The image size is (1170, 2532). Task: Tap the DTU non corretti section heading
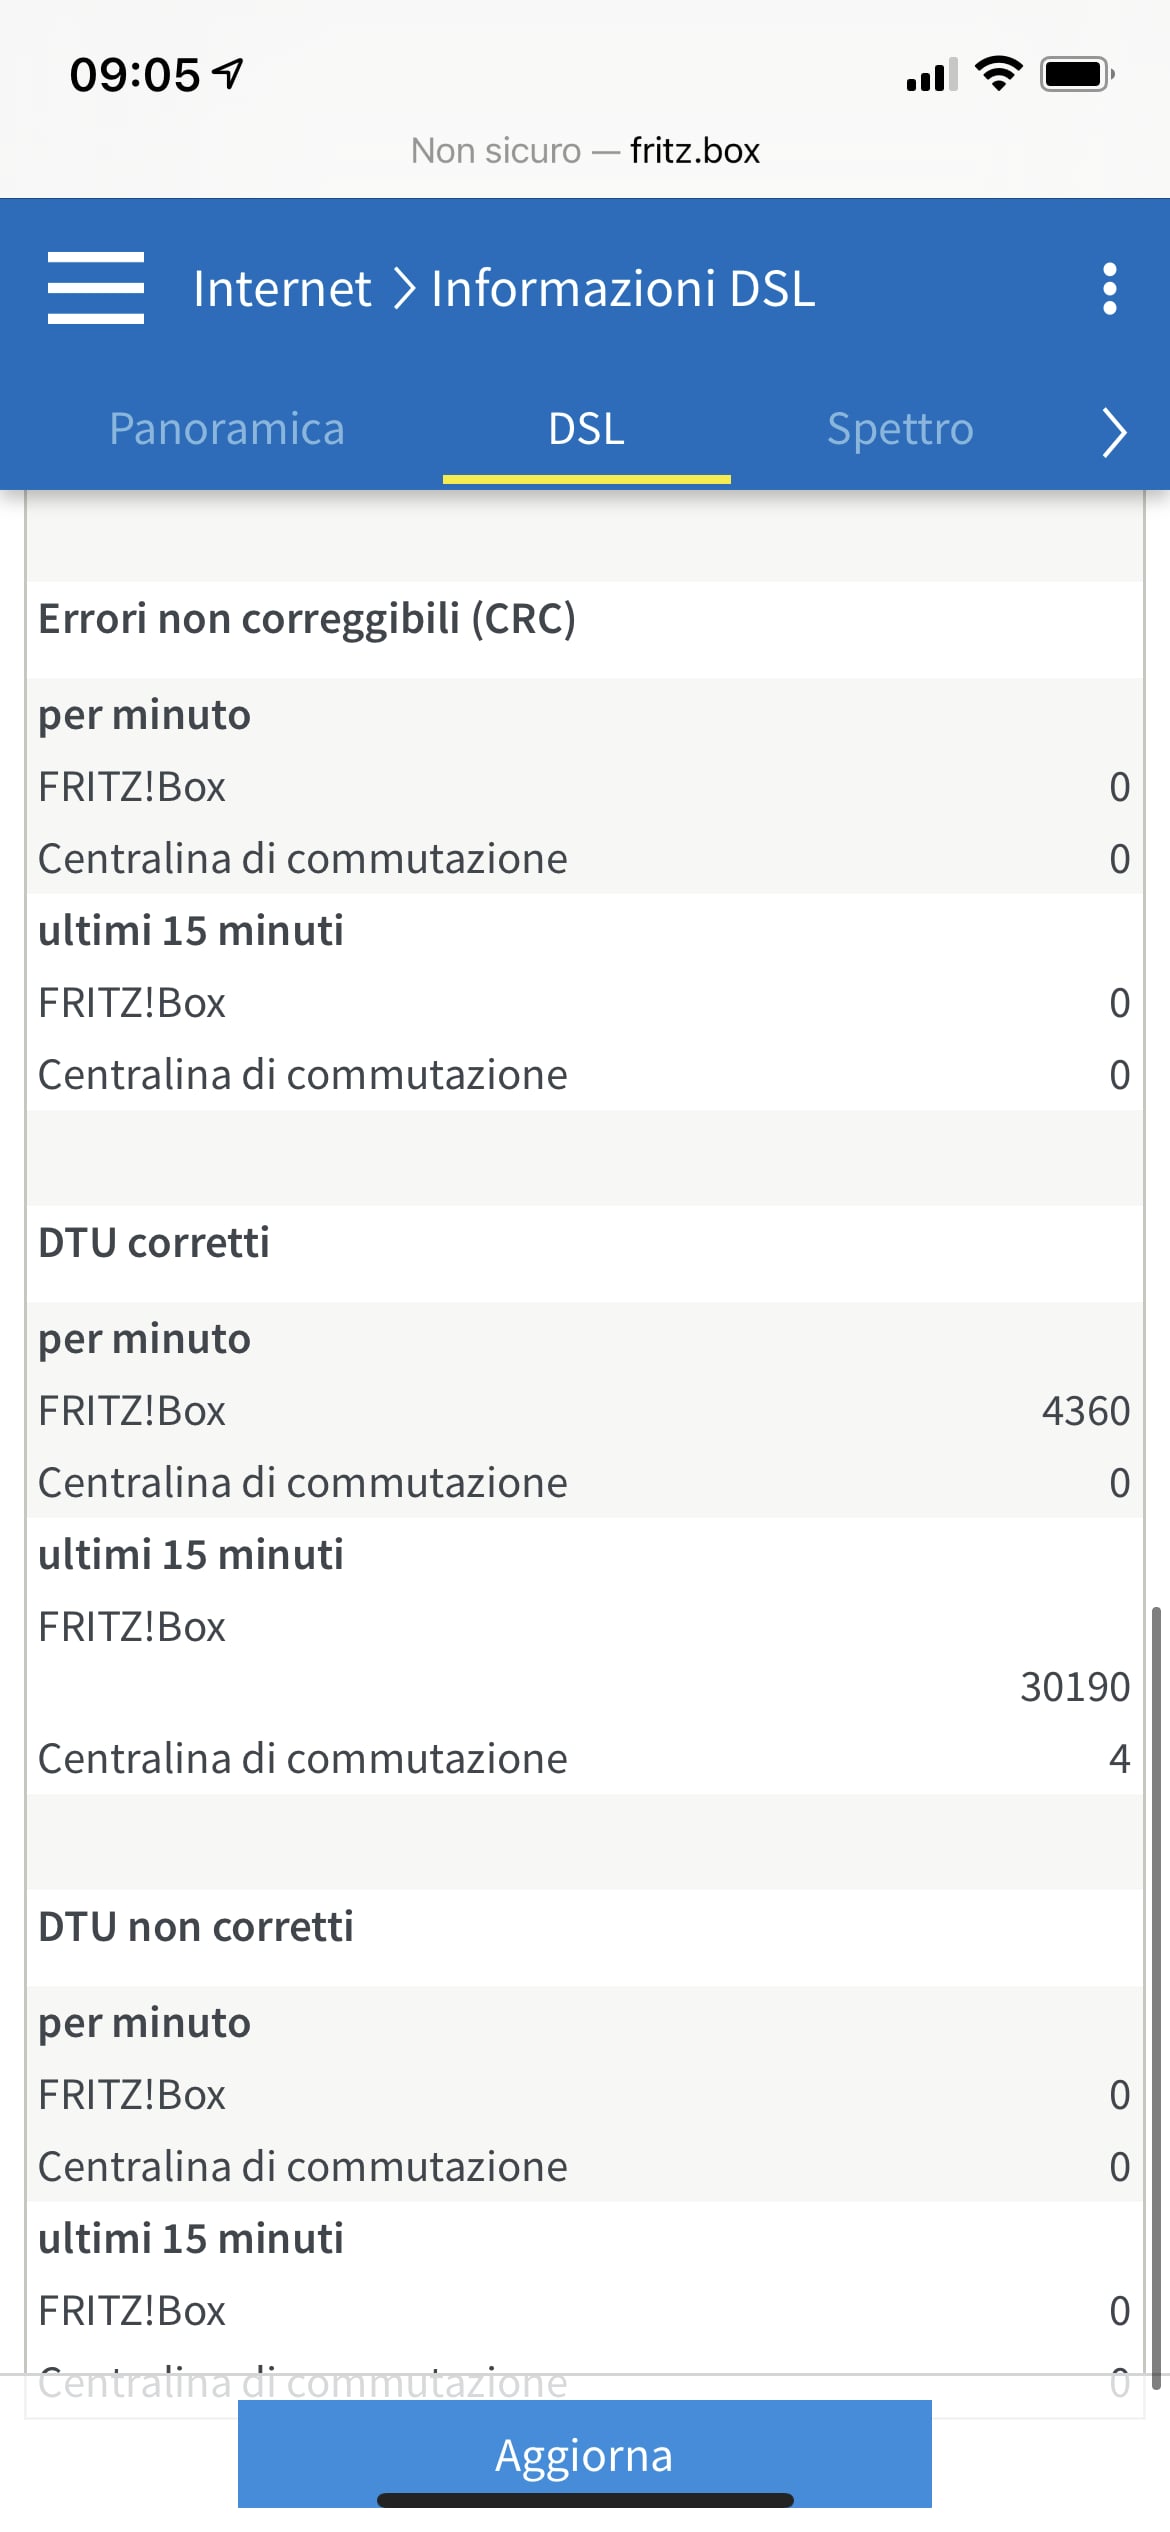[196, 1927]
